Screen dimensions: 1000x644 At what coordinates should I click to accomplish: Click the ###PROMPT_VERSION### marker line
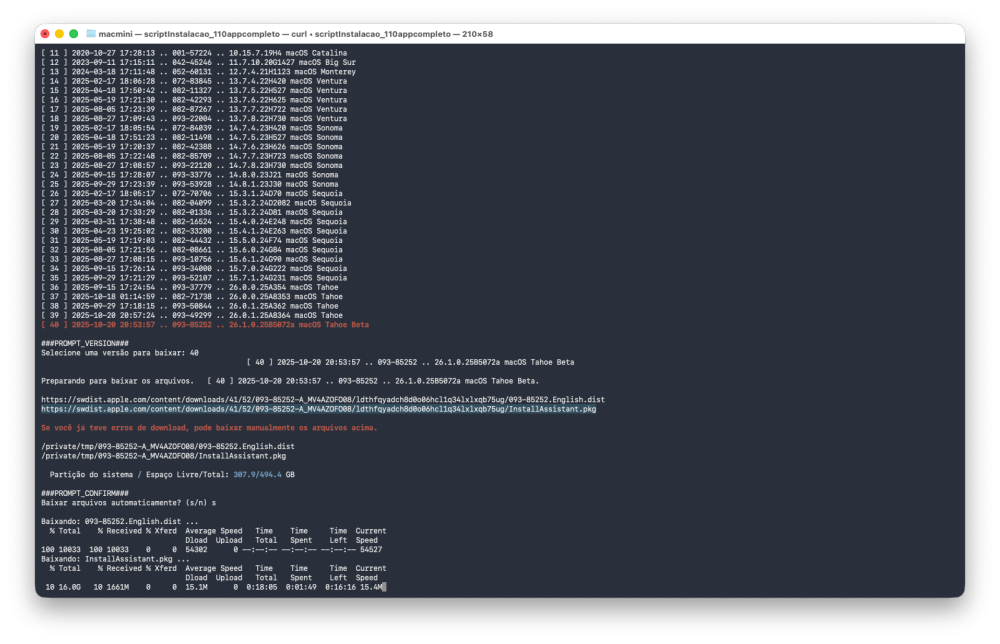click(85, 344)
